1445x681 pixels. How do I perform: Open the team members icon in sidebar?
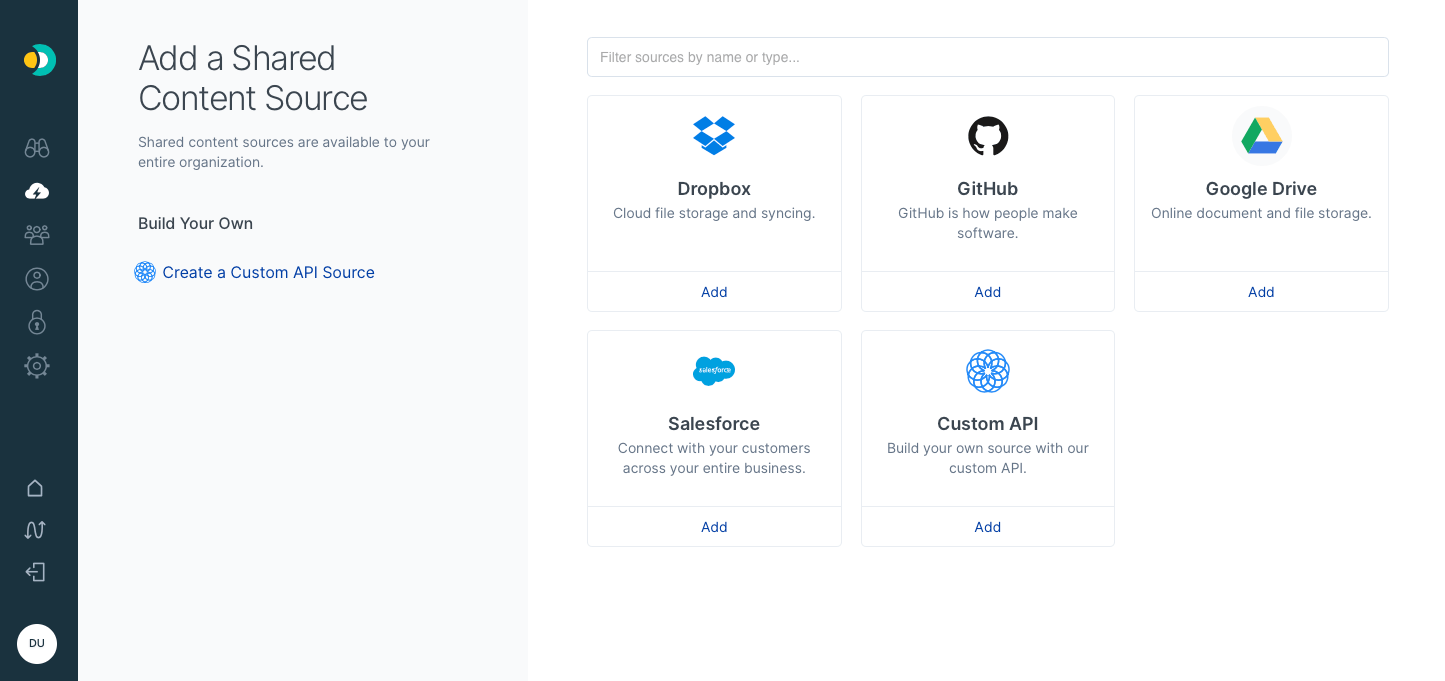click(37, 234)
